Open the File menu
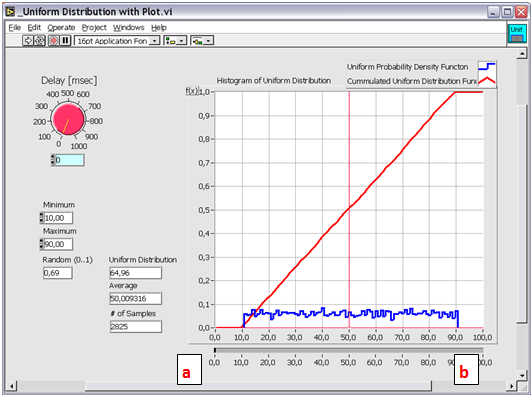Image resolution: width=532 pixels, height=396 pixels. 15,27
